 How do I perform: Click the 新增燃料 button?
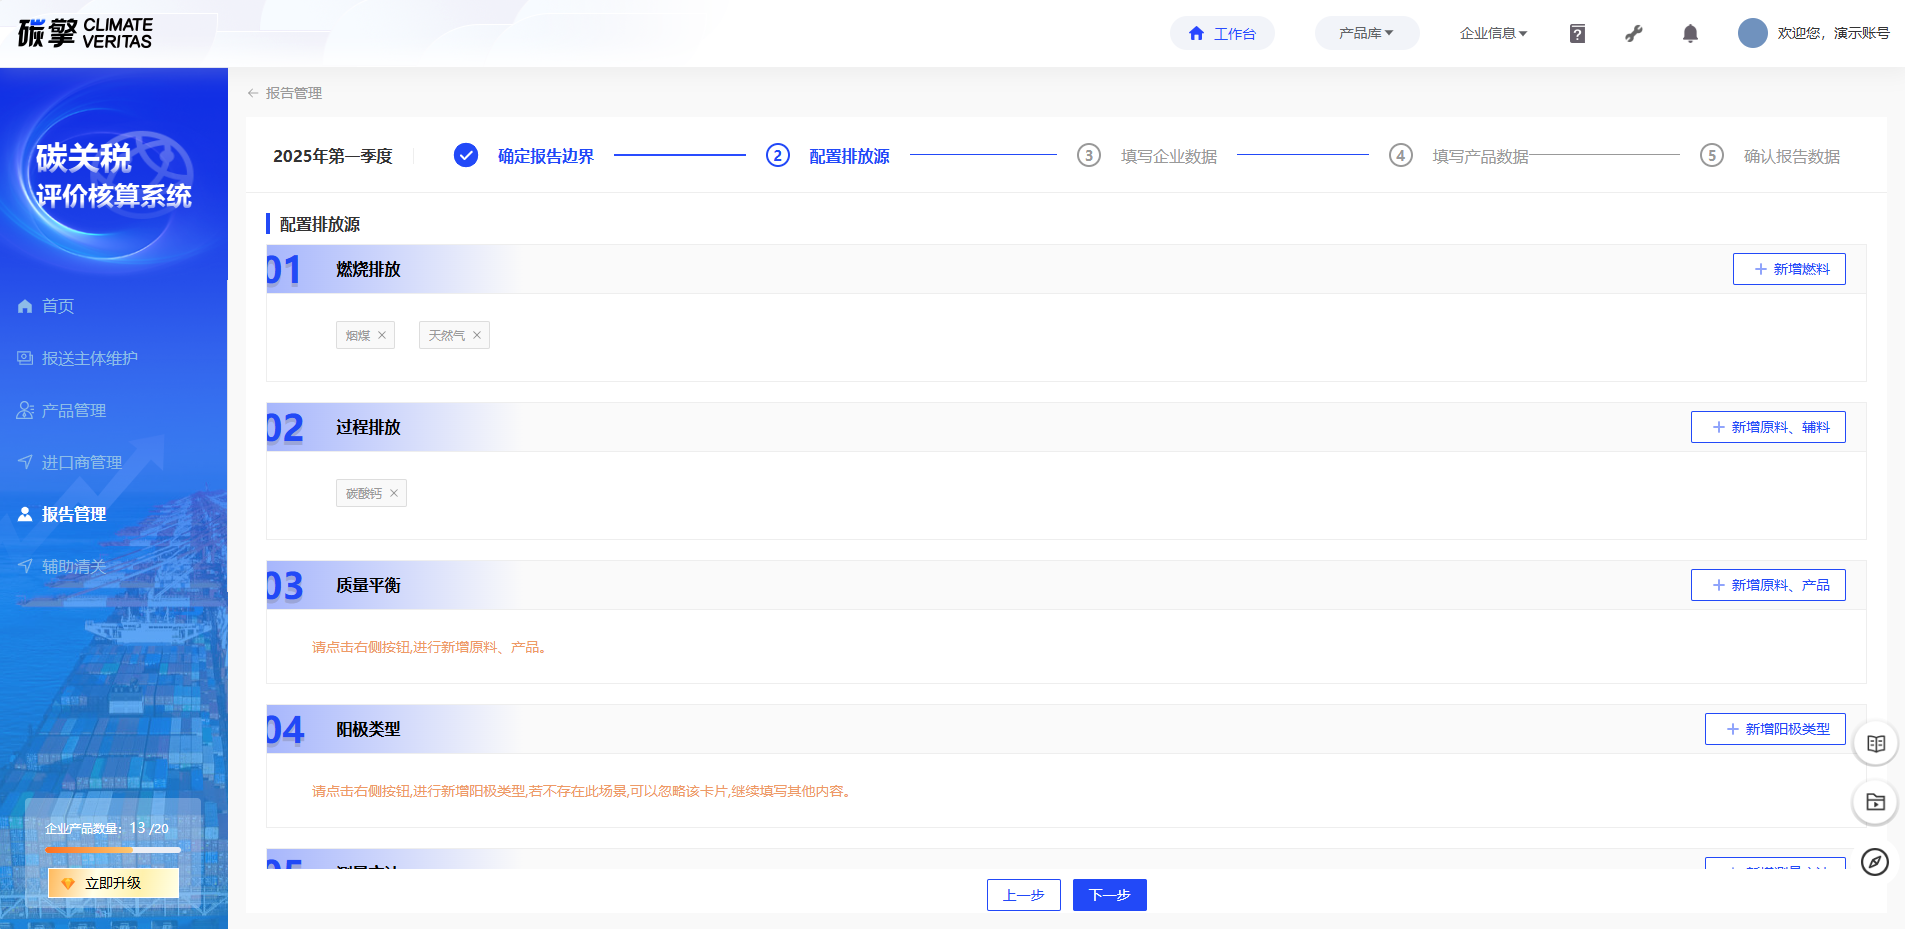(1789, 269)
